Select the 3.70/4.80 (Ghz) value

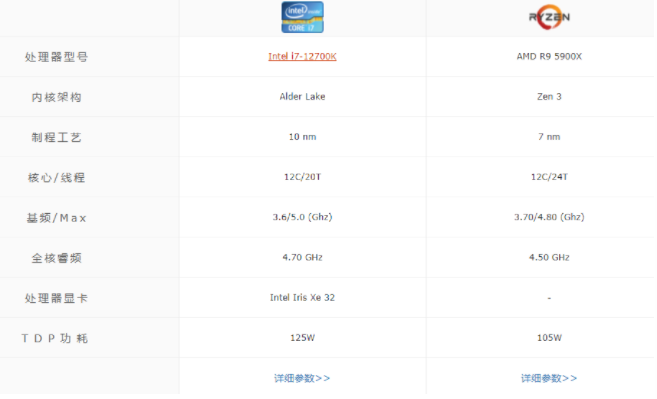click(549, 217)
